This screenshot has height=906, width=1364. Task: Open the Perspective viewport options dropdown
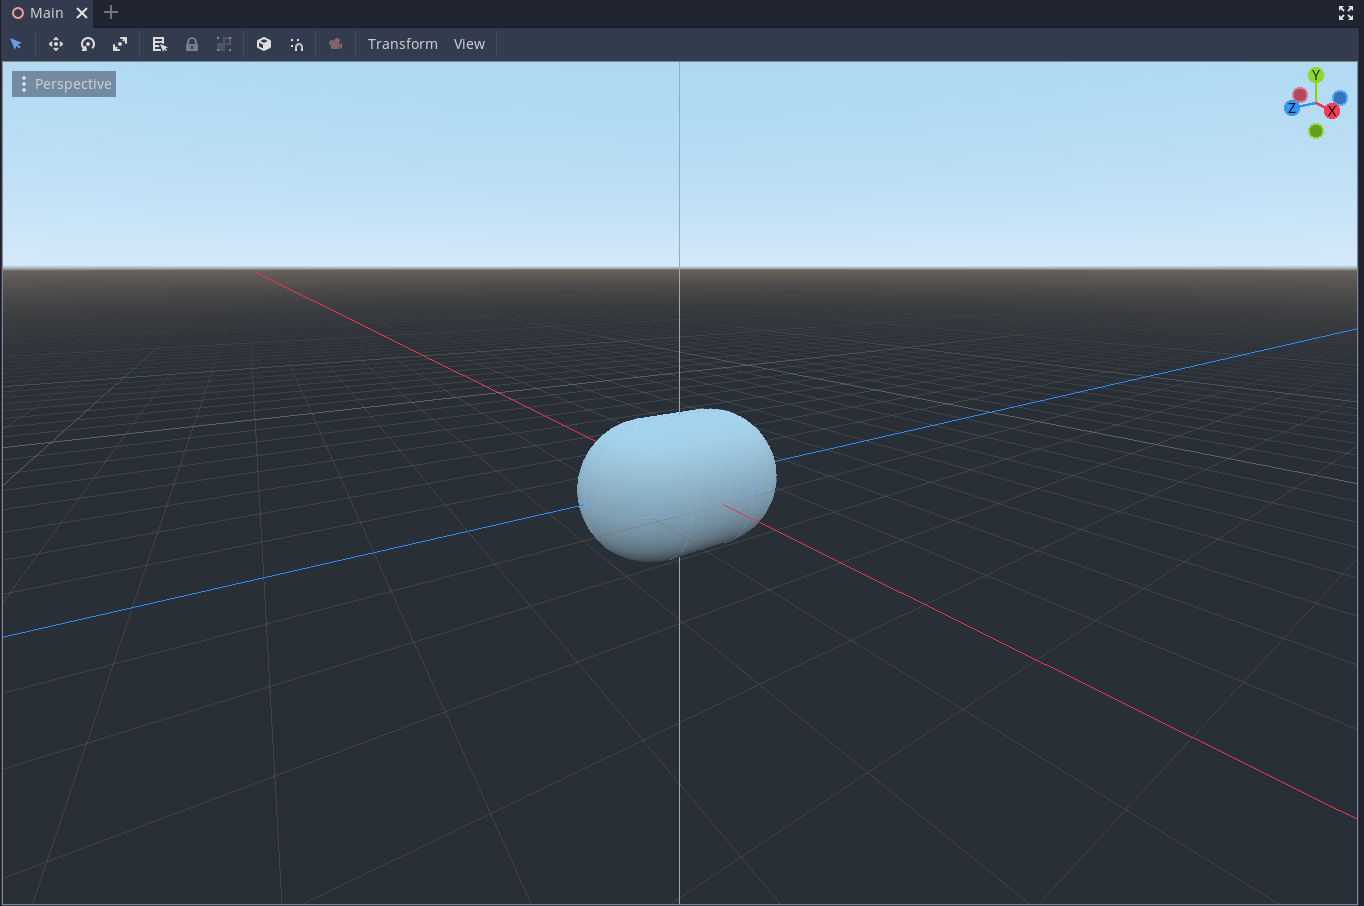pyautogui.click(x=64, y=84)
